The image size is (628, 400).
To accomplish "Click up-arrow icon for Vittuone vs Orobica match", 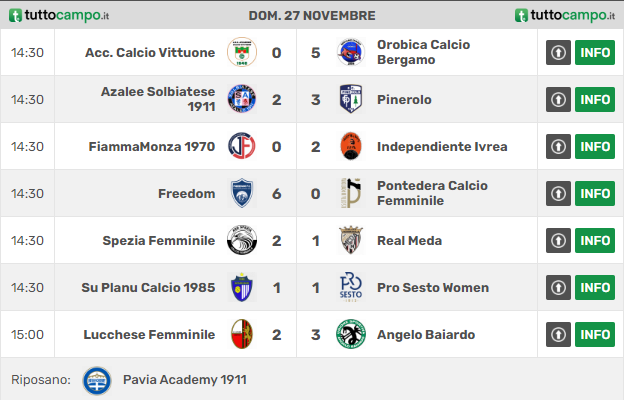I will (558, 52).
